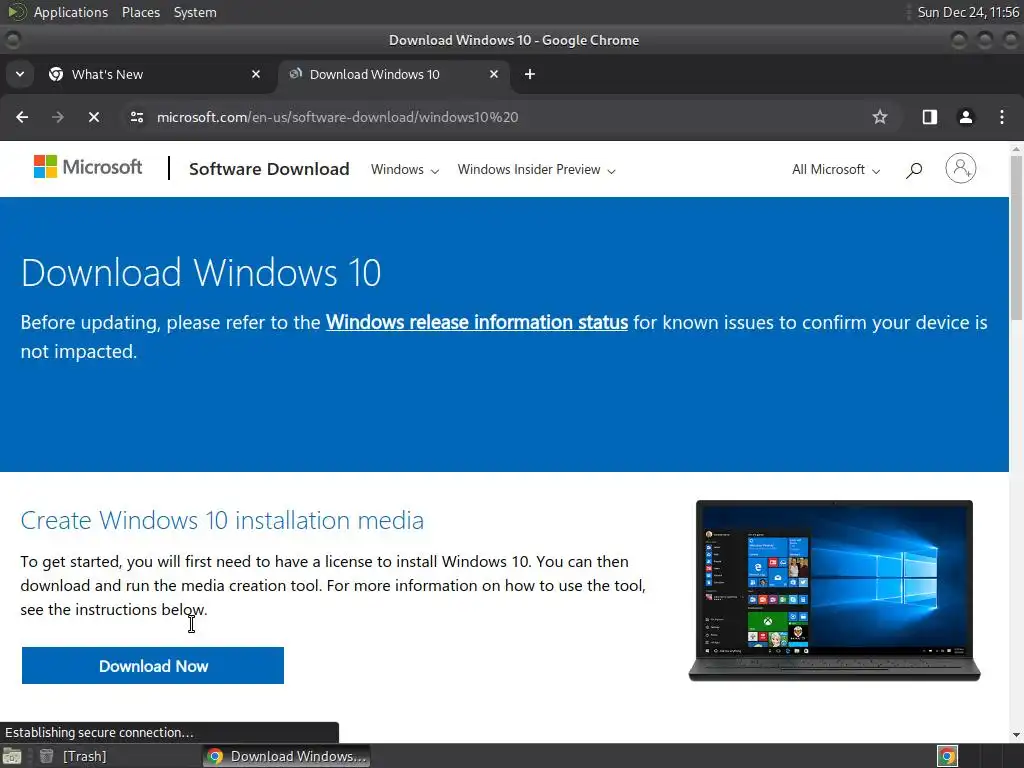Open Chrome profile icon in toolbar
This screenshot has width=1024, height=768.
pyautogui.click(x=966, y=117)
